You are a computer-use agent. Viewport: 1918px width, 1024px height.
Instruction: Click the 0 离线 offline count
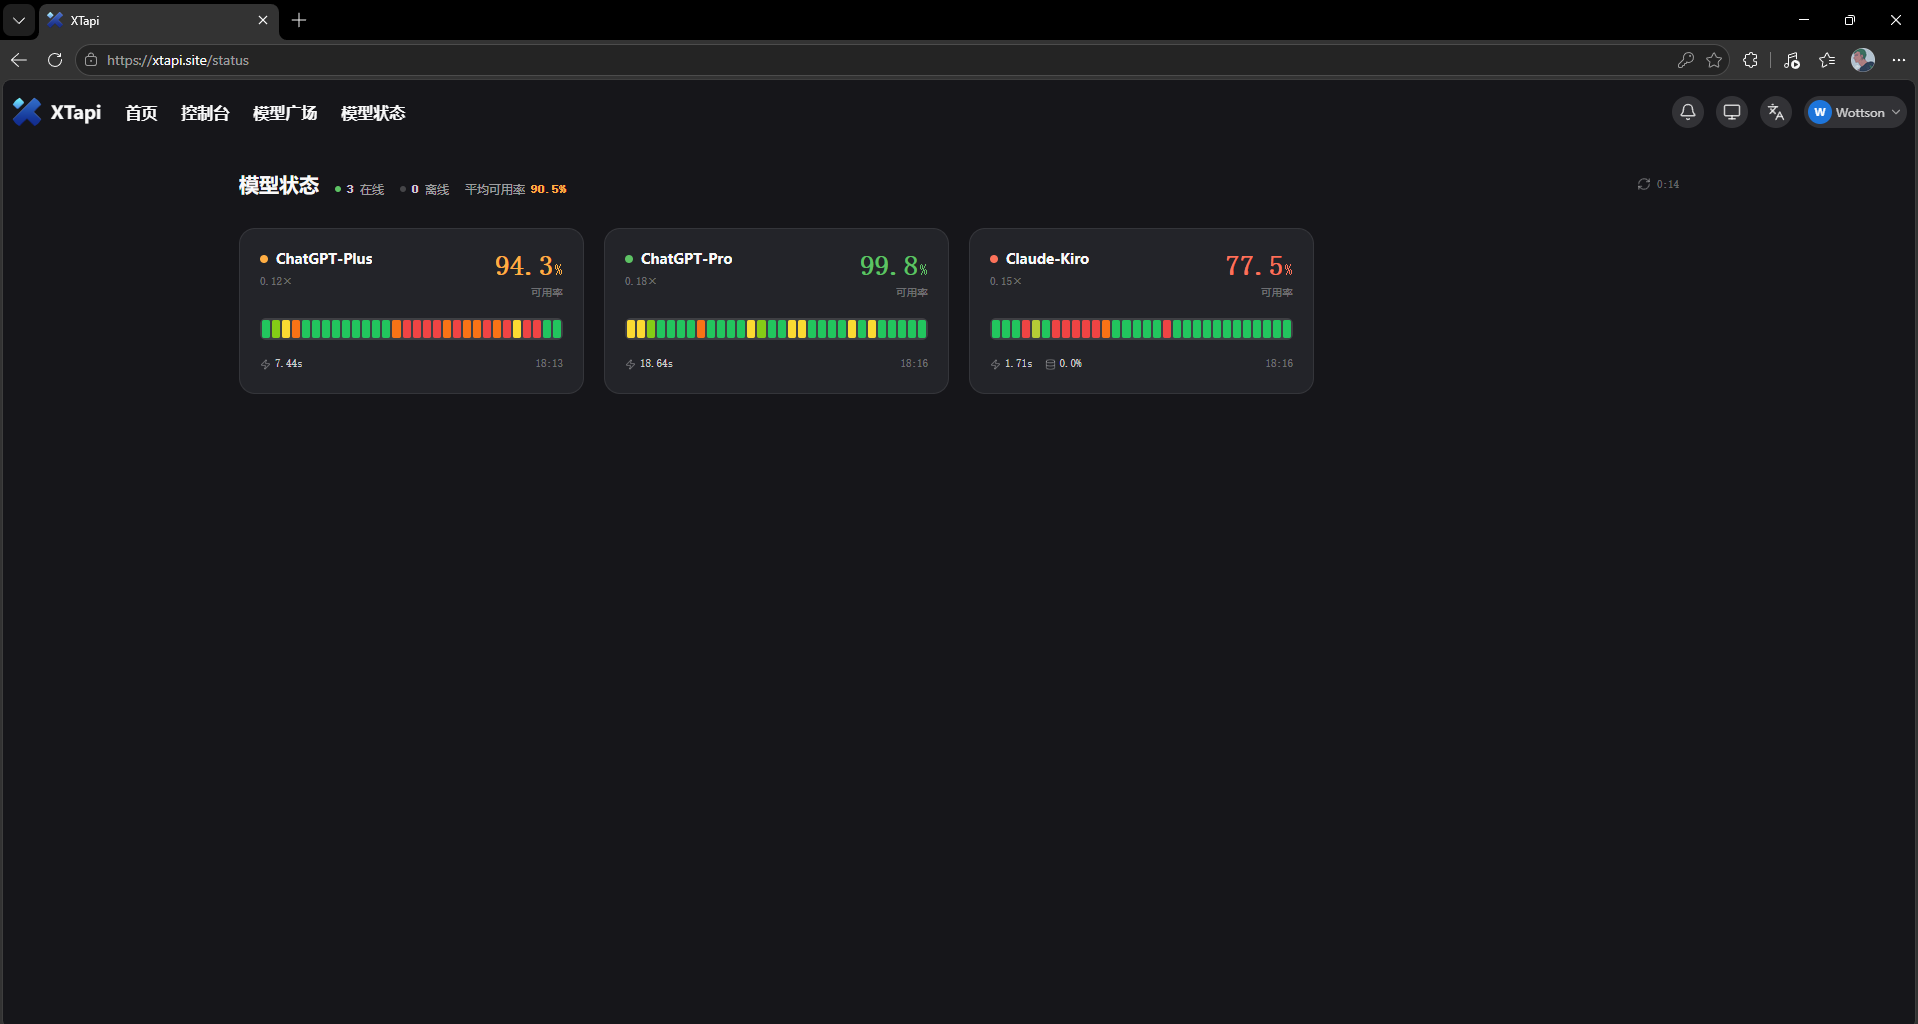click(425, 189)
